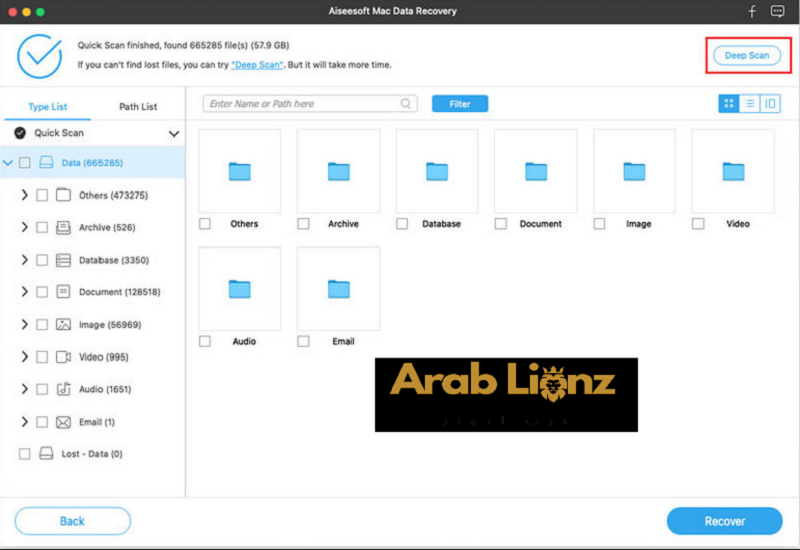Image resolution: width=800 pixels, height=550 pixels.
Task: Check the Database (3350) tree checkbox
Action: point(42,260)
